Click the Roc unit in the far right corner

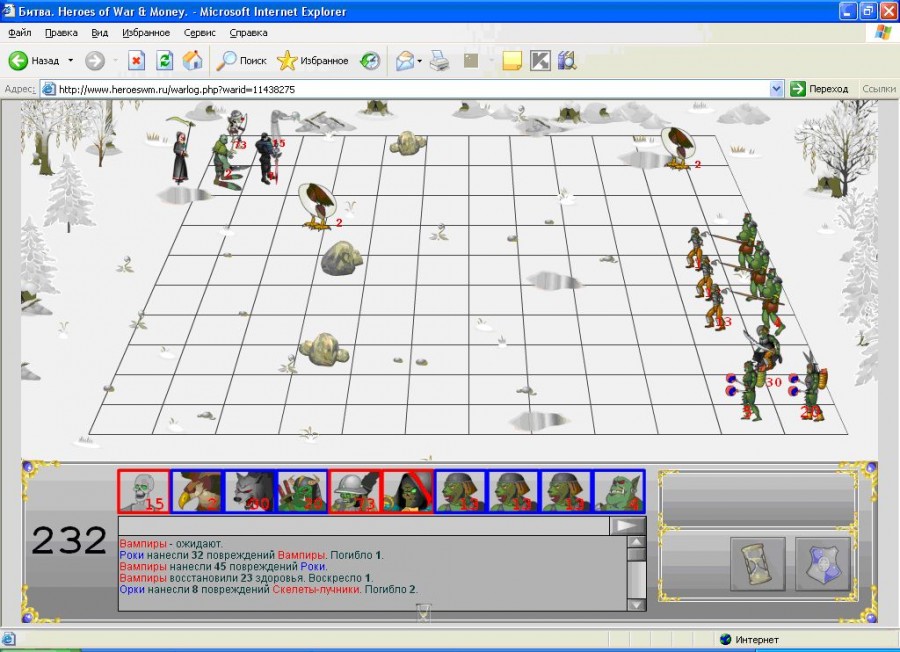[678, 148]
